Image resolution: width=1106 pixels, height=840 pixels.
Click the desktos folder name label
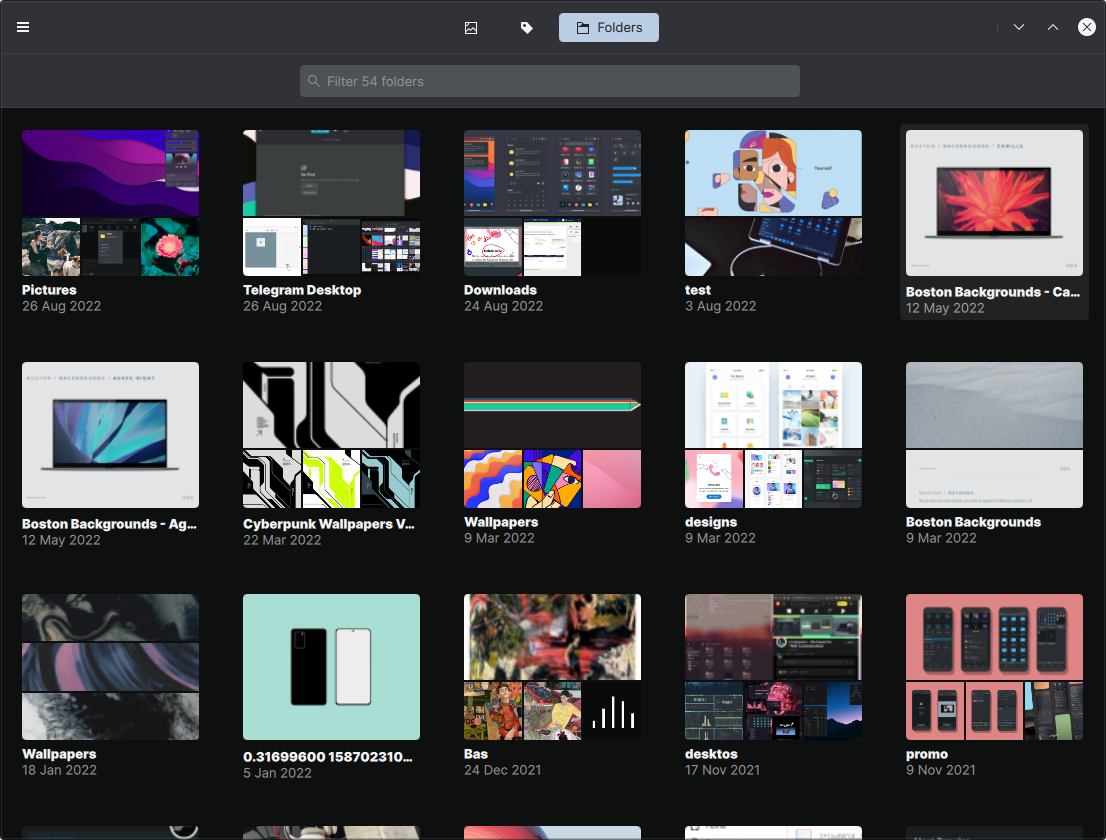(711, 754)
